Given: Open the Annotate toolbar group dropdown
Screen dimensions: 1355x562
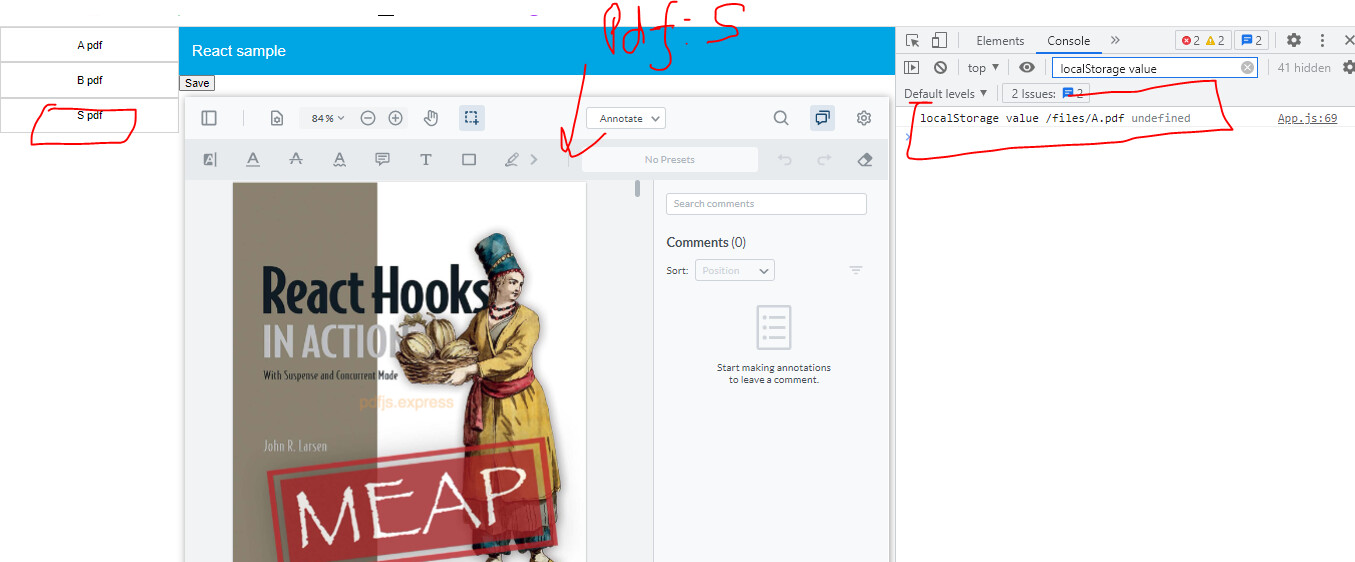Looking at the screenshot, I should 626,118.
